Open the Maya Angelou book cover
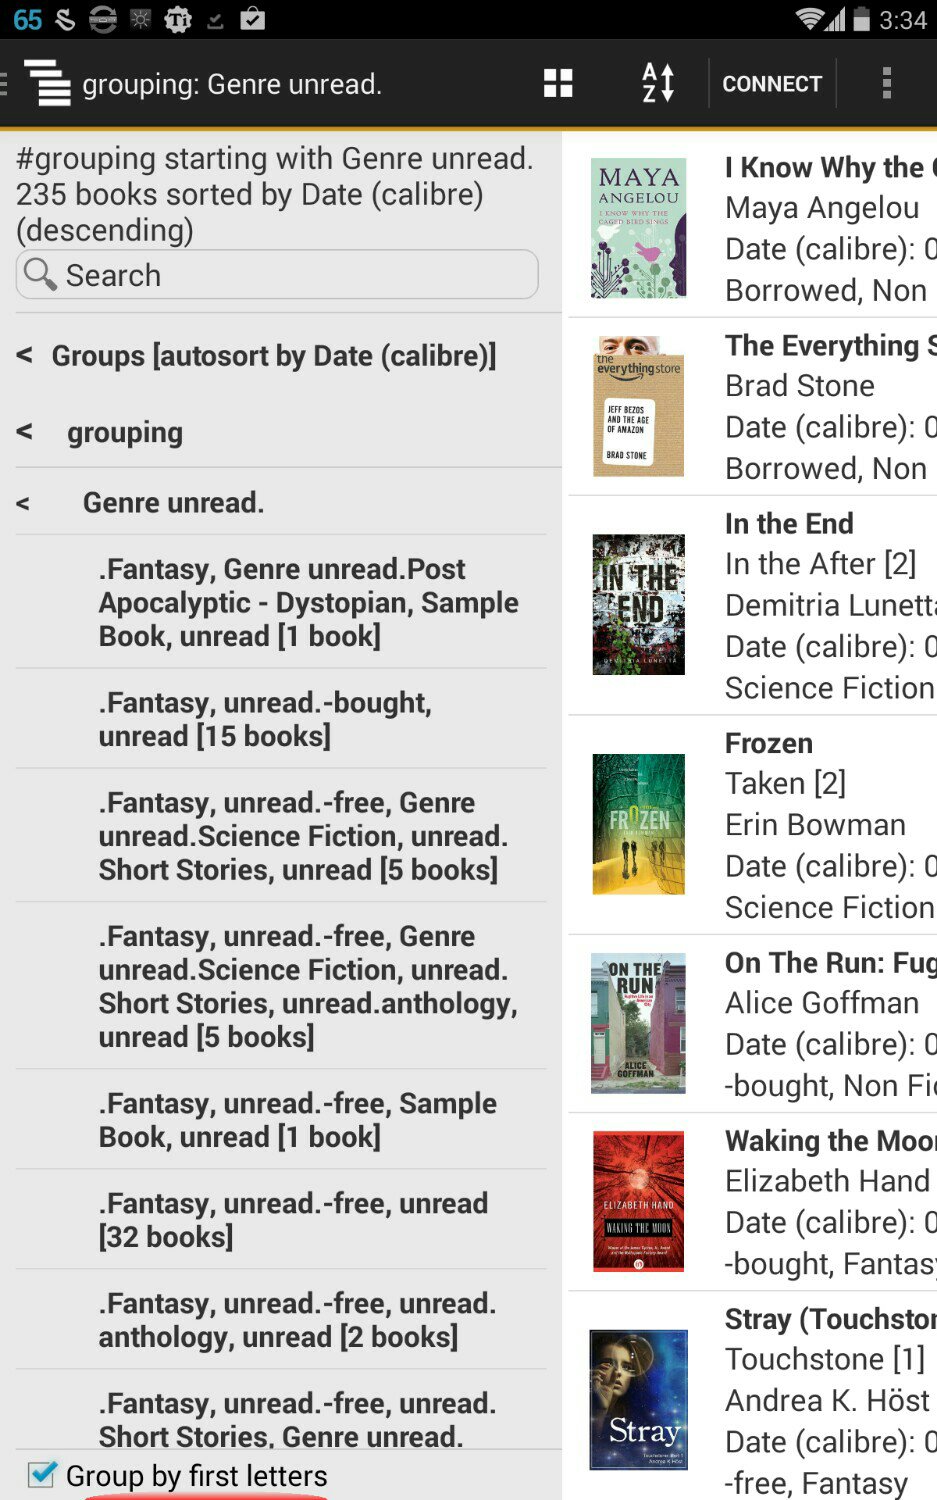Screen dimensions: 937x1500 coord(638,228)
